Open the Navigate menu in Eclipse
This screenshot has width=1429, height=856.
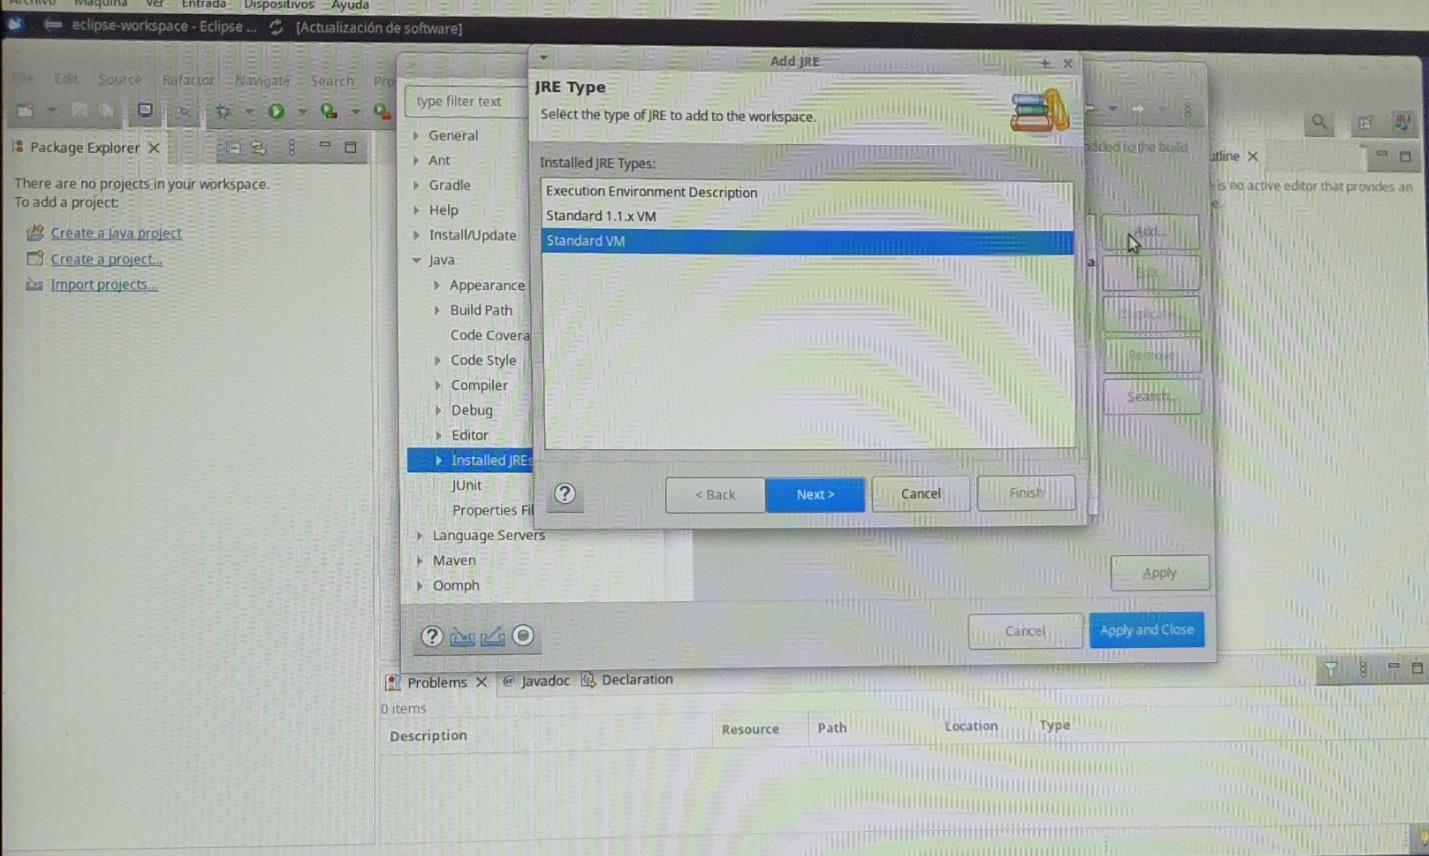pos(263,81)
